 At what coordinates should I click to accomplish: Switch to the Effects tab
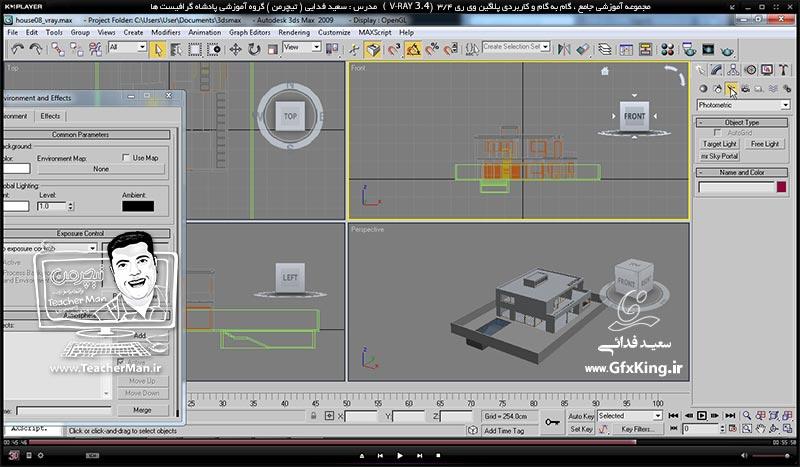coord(50,116)
